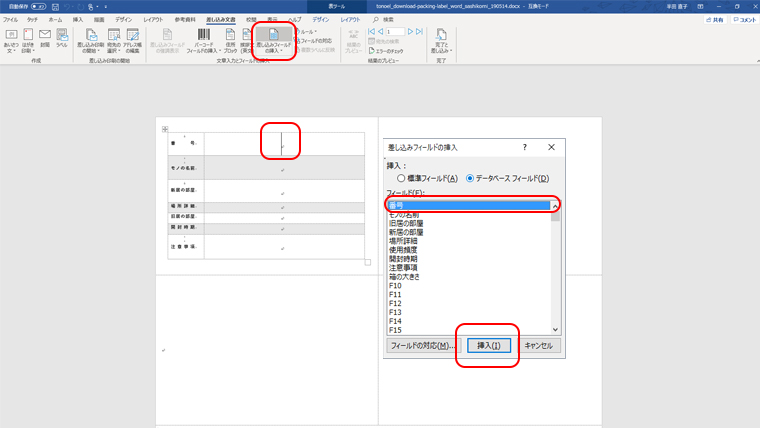Select the データベースフィールド radio button
The width and height of the screenshot is (760, 428).
471,178
